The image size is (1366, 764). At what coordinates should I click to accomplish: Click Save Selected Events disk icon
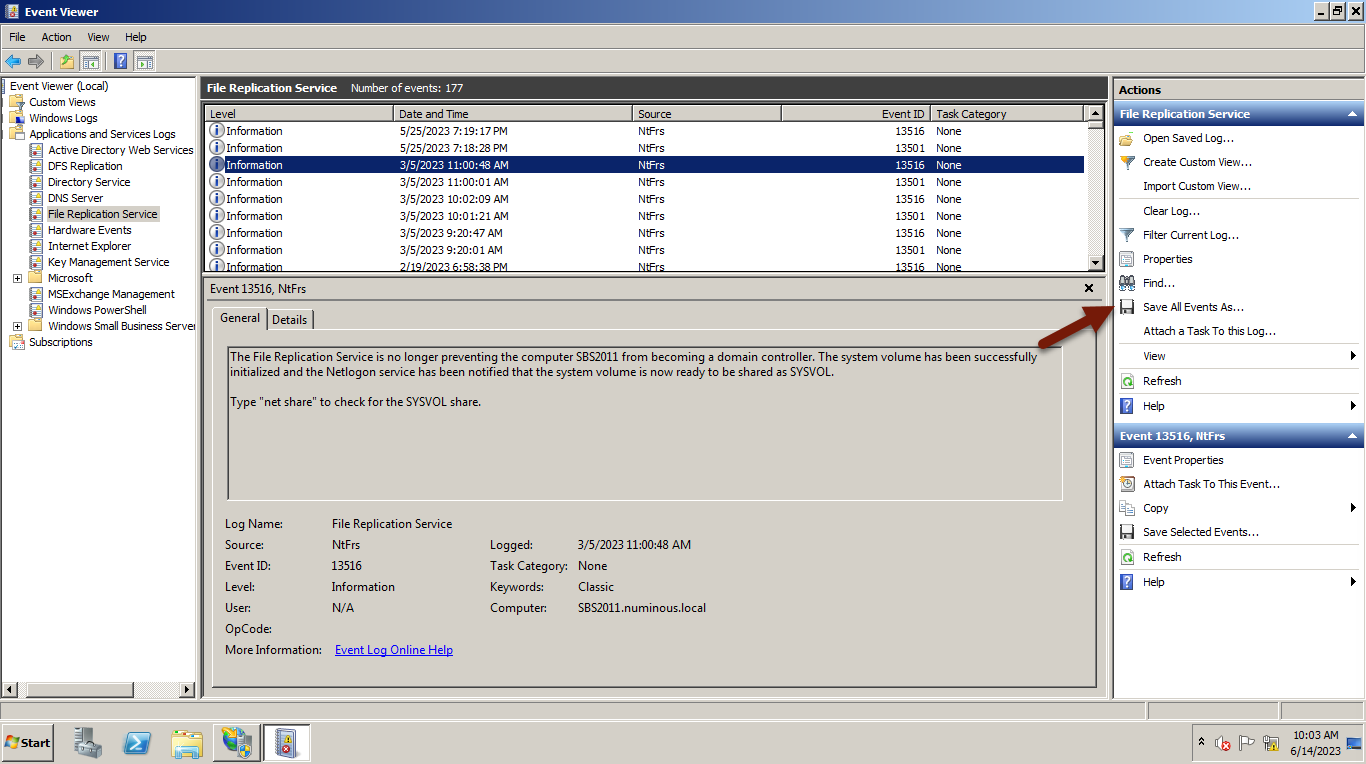(x=1127, y=532)
